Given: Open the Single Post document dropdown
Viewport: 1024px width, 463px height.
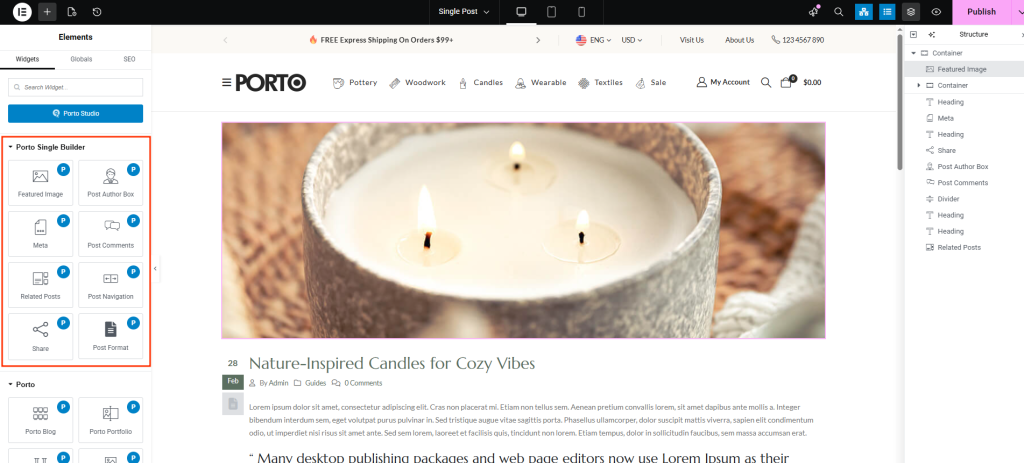Looking at the screenshot, I should point(464,12).
